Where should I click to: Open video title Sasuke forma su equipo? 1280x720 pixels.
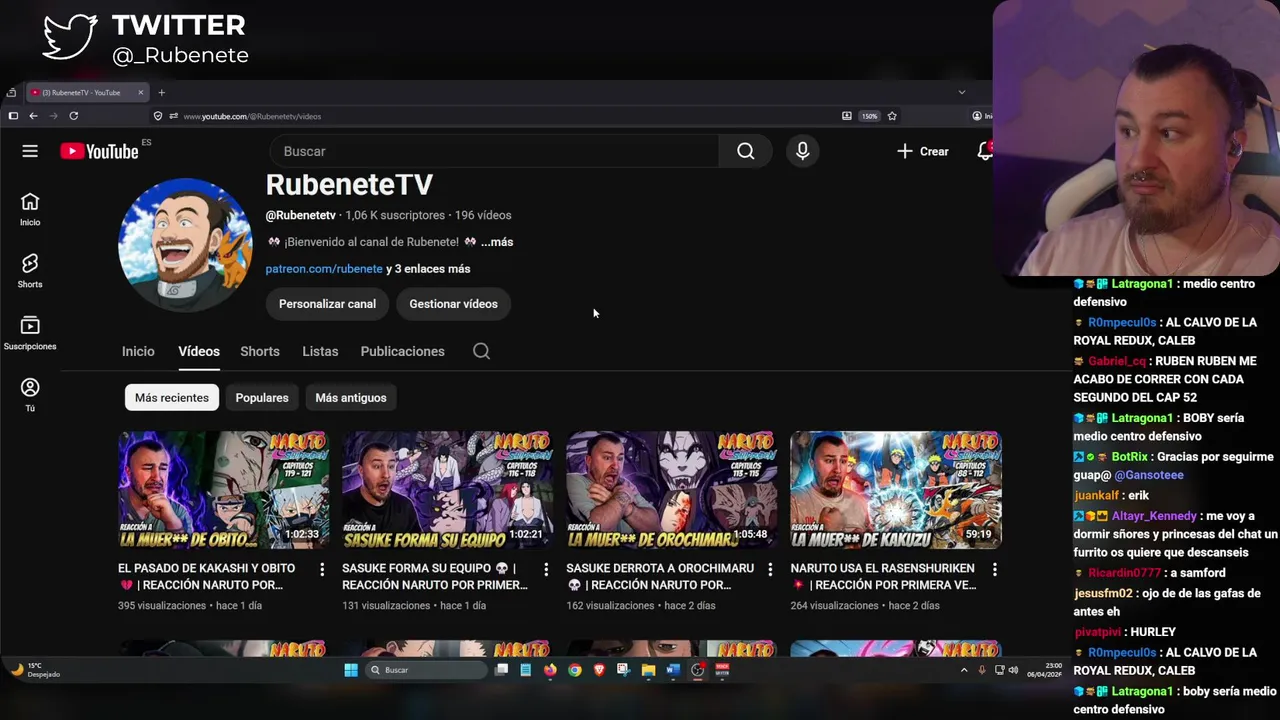click(x=434, y=576)
